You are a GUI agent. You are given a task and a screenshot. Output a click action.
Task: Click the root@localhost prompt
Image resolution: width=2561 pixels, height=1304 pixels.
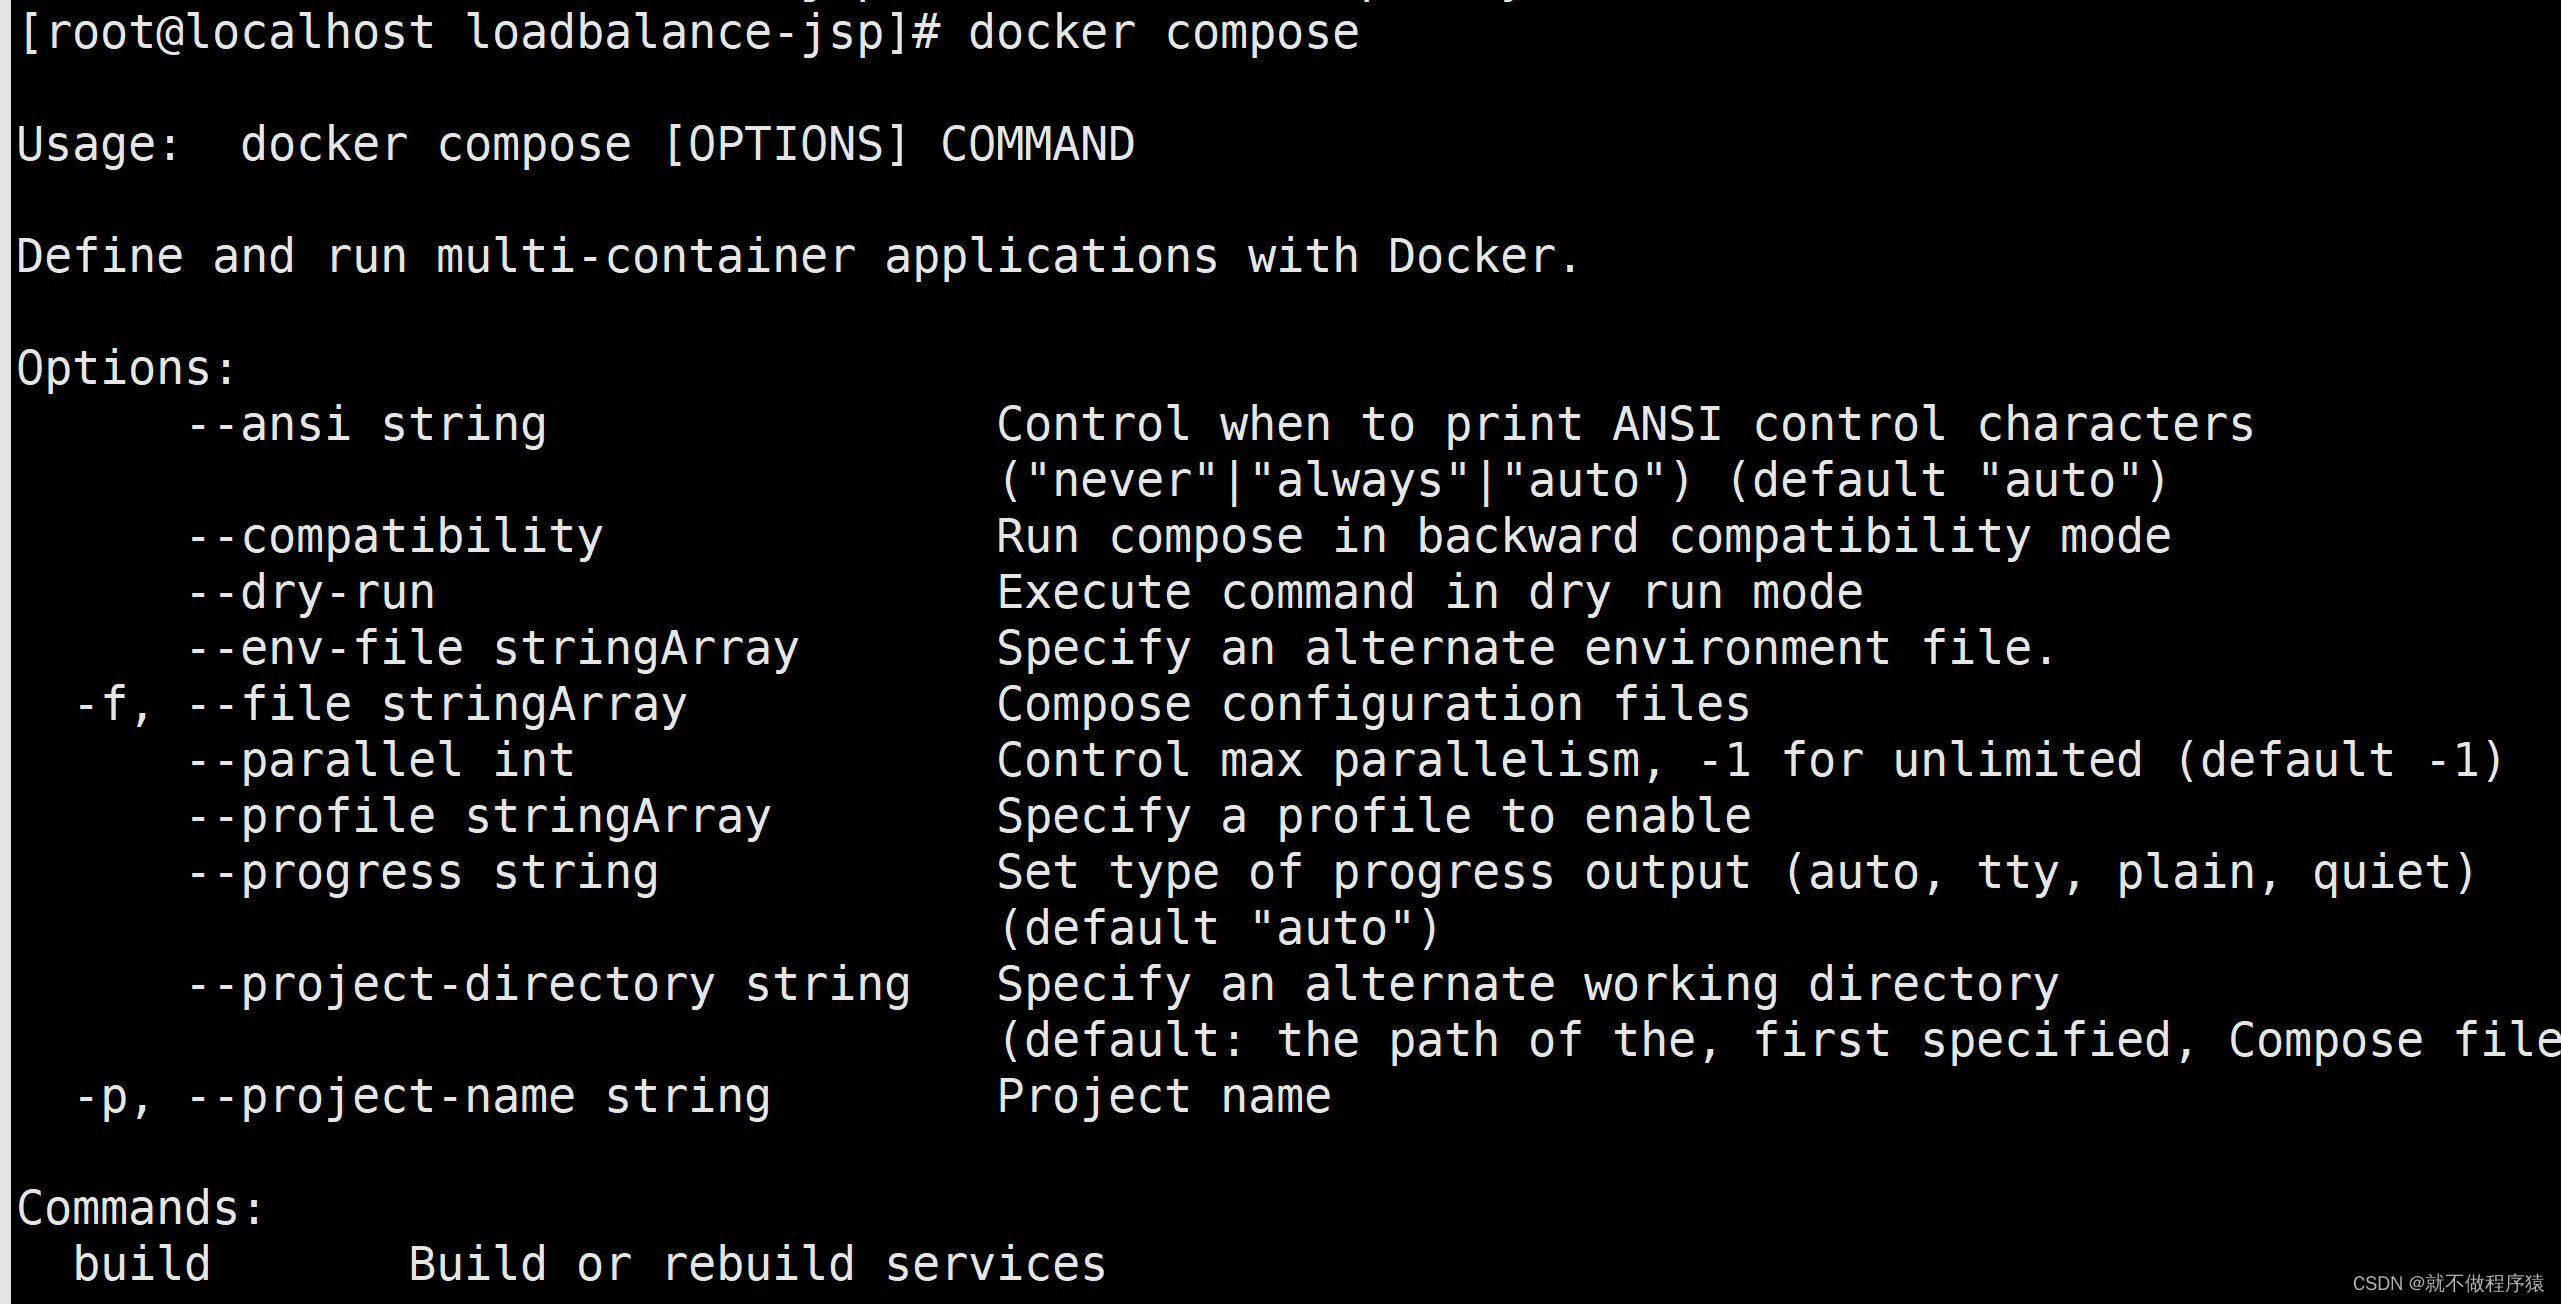tap(478, 33)
